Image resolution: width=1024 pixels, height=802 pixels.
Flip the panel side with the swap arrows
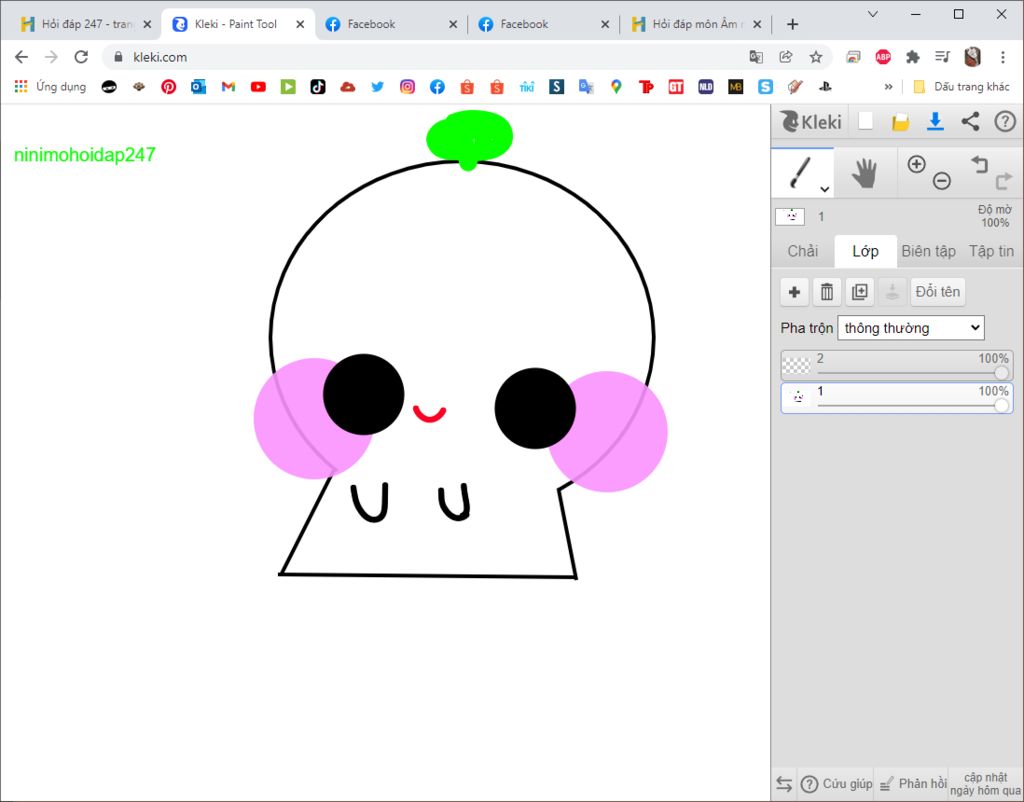[784, 784]
